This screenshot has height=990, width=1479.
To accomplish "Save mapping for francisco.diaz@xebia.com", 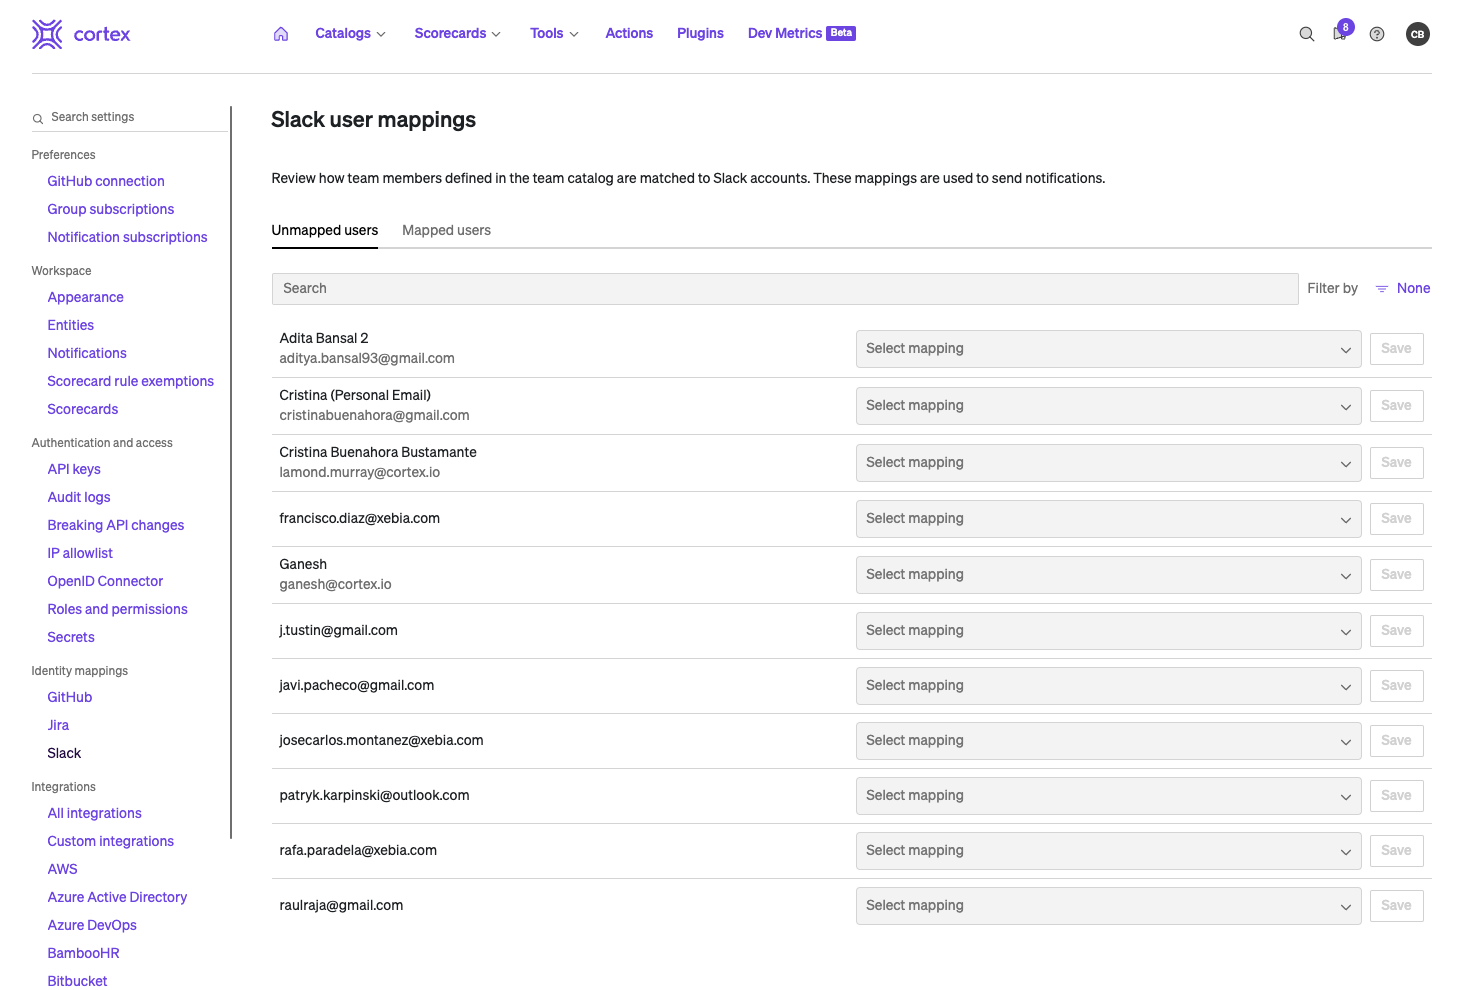I will [1395, 519].
